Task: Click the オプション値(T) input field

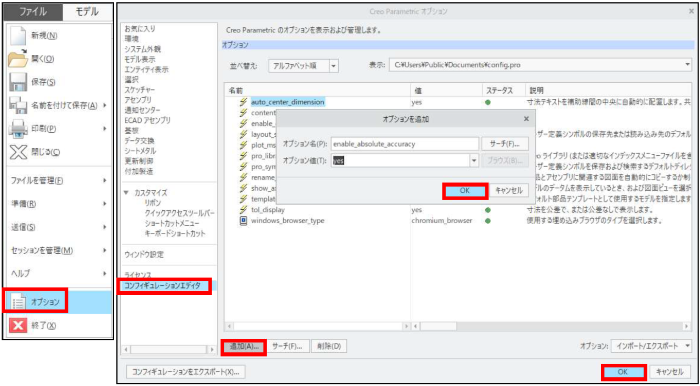Action: [400, 161]
